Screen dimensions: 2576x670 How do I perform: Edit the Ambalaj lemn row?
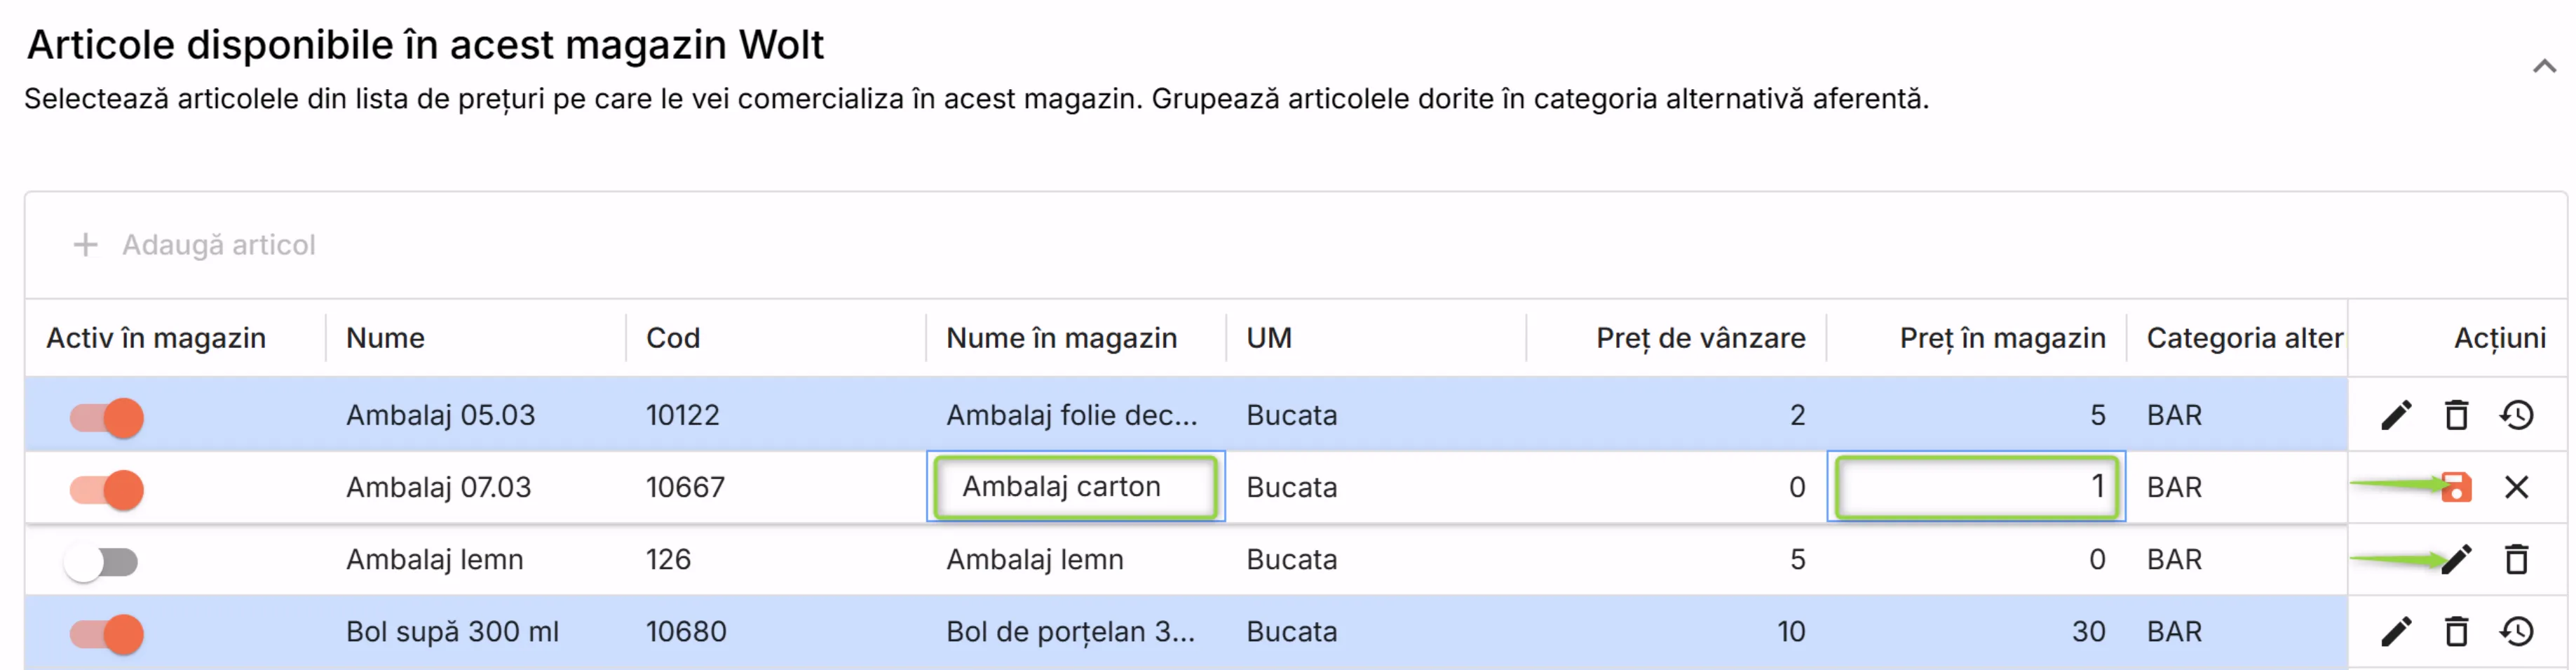[x=2456, y=559]
